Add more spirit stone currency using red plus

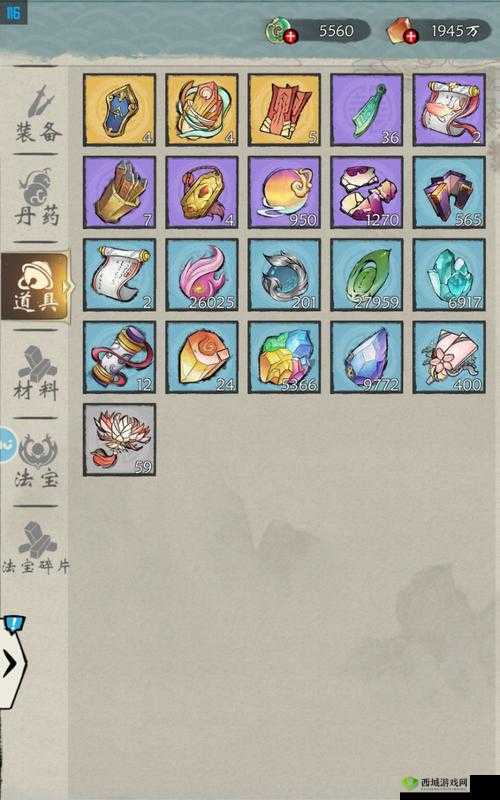pos(411,37)
